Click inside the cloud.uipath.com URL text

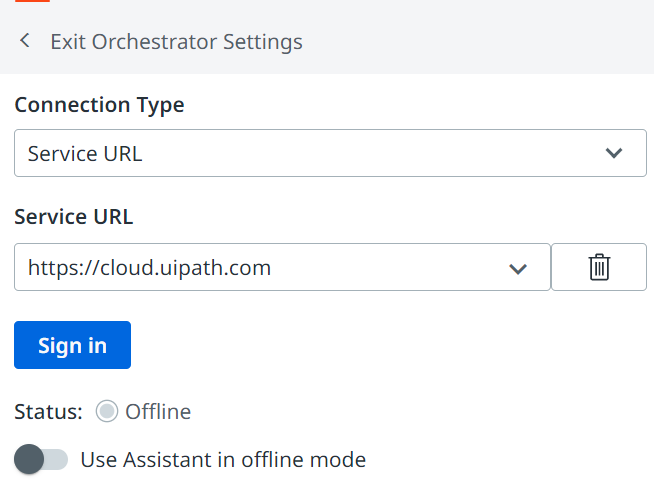coord(150,268)
